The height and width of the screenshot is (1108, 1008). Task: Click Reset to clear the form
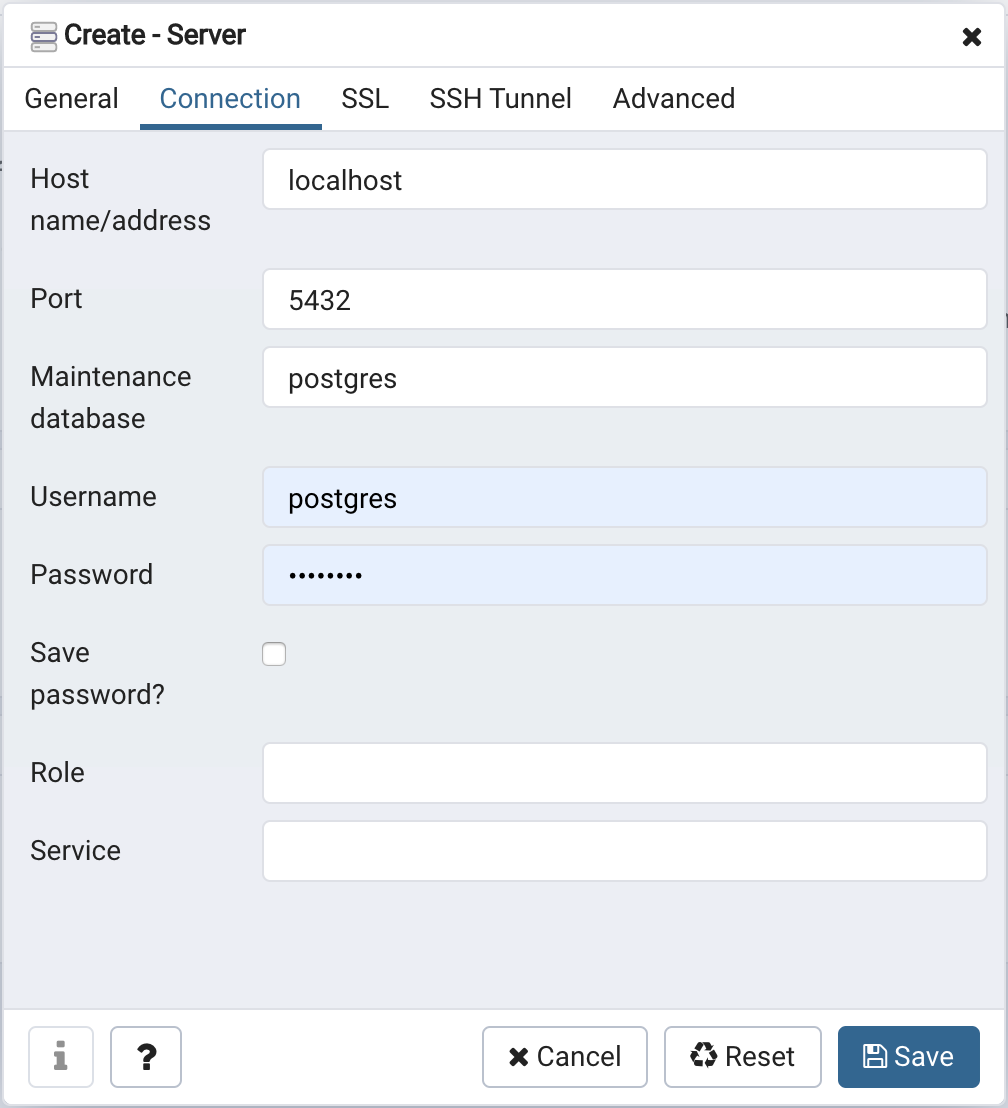tap(742, 1056)
